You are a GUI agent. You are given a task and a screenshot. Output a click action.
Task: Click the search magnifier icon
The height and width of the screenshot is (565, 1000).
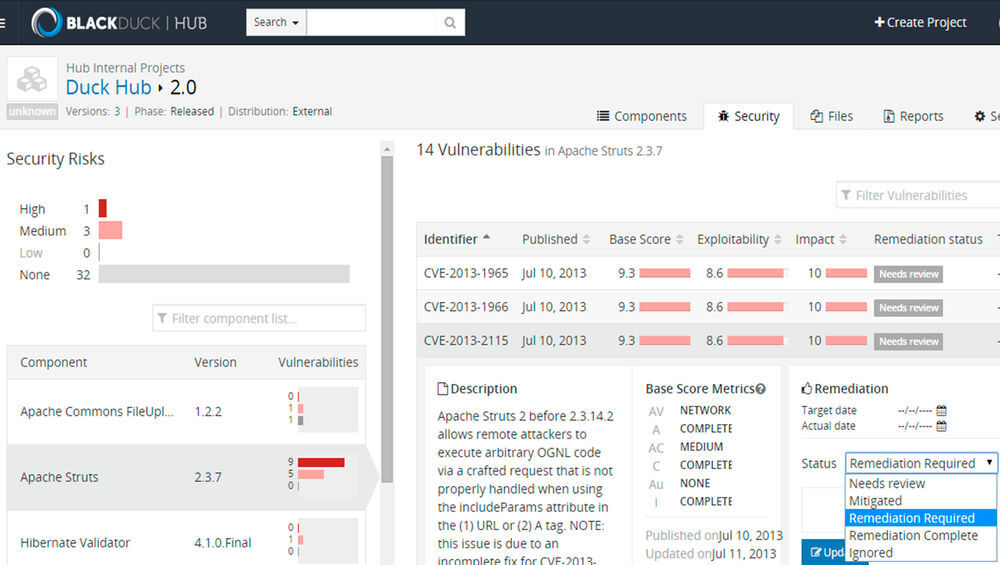pyautogui.click(x=450, y=22)
